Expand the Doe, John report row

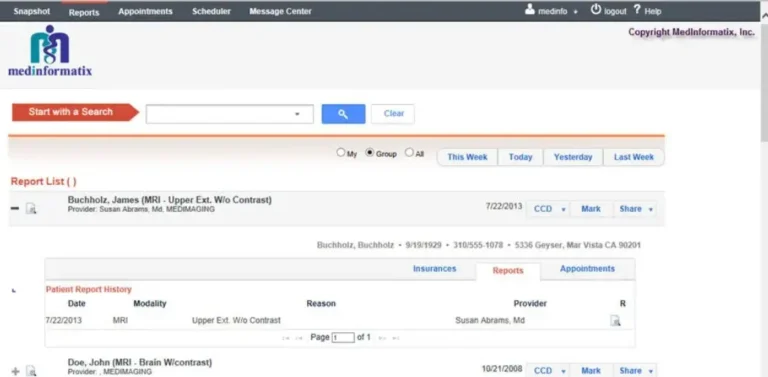pos(15,372)
